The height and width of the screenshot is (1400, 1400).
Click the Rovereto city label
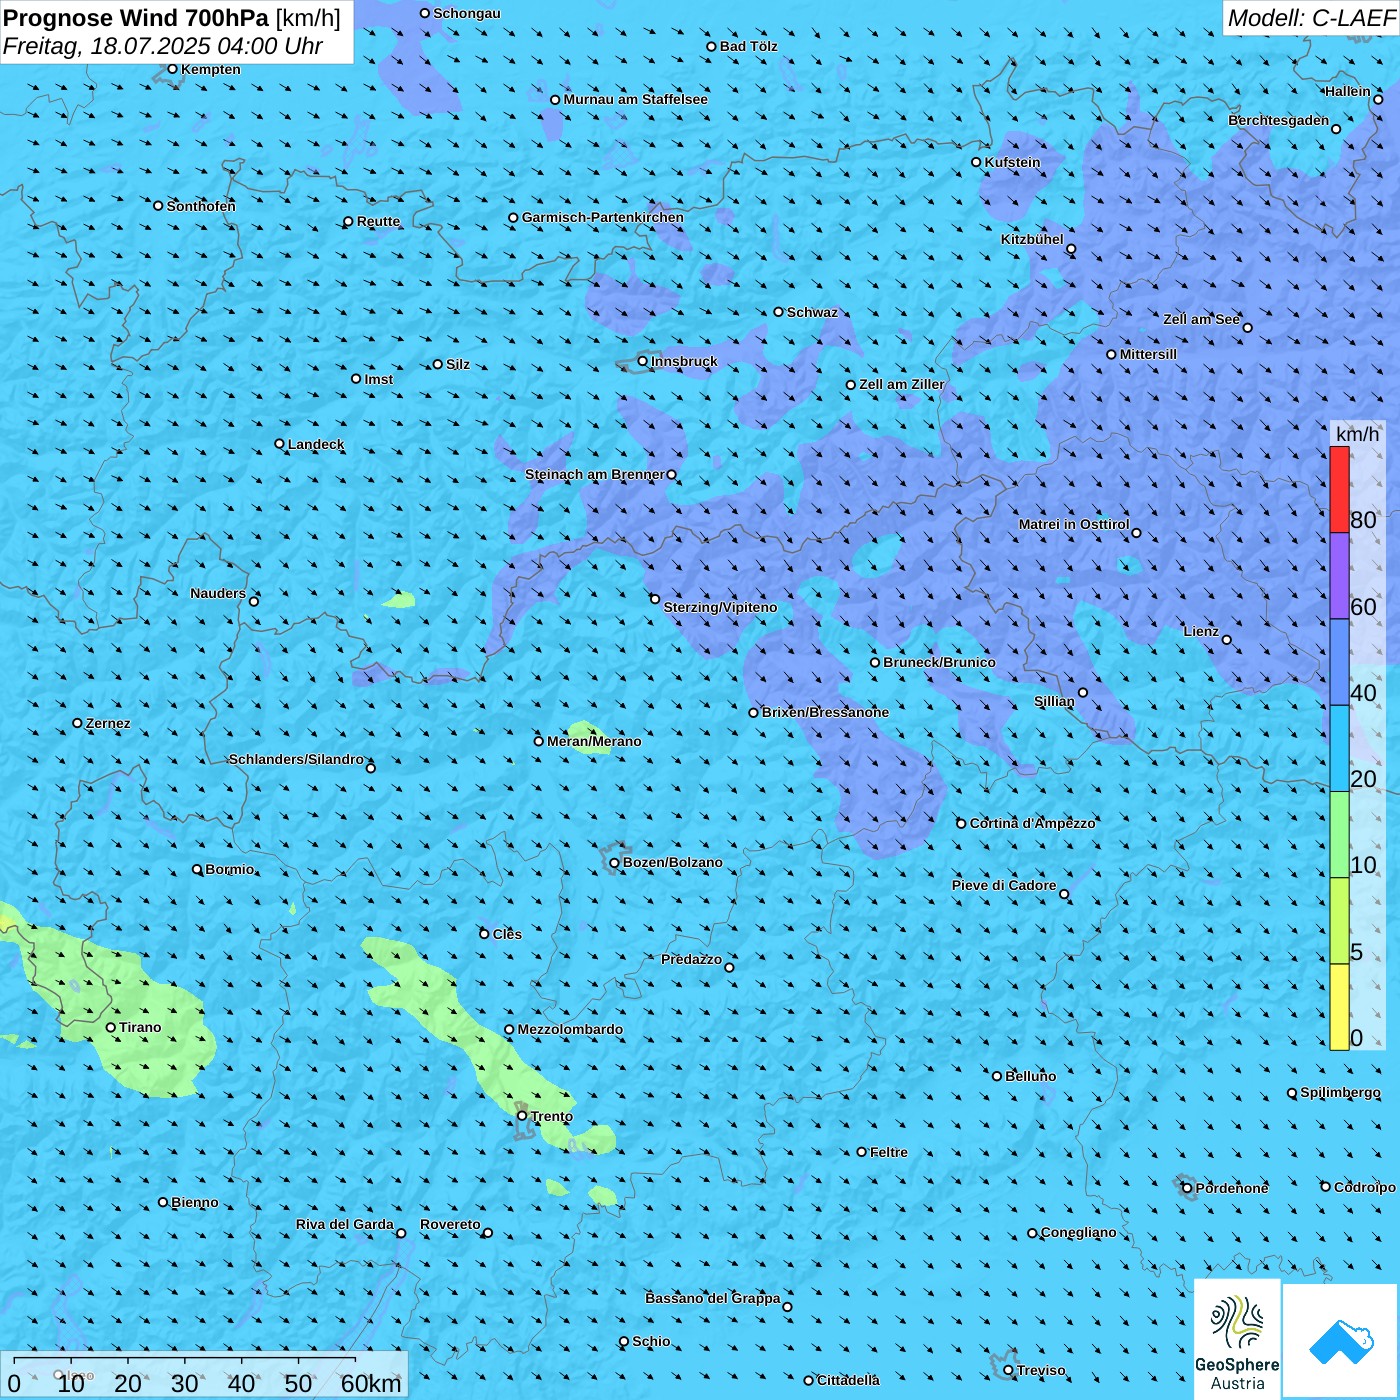click(450, 1224)
